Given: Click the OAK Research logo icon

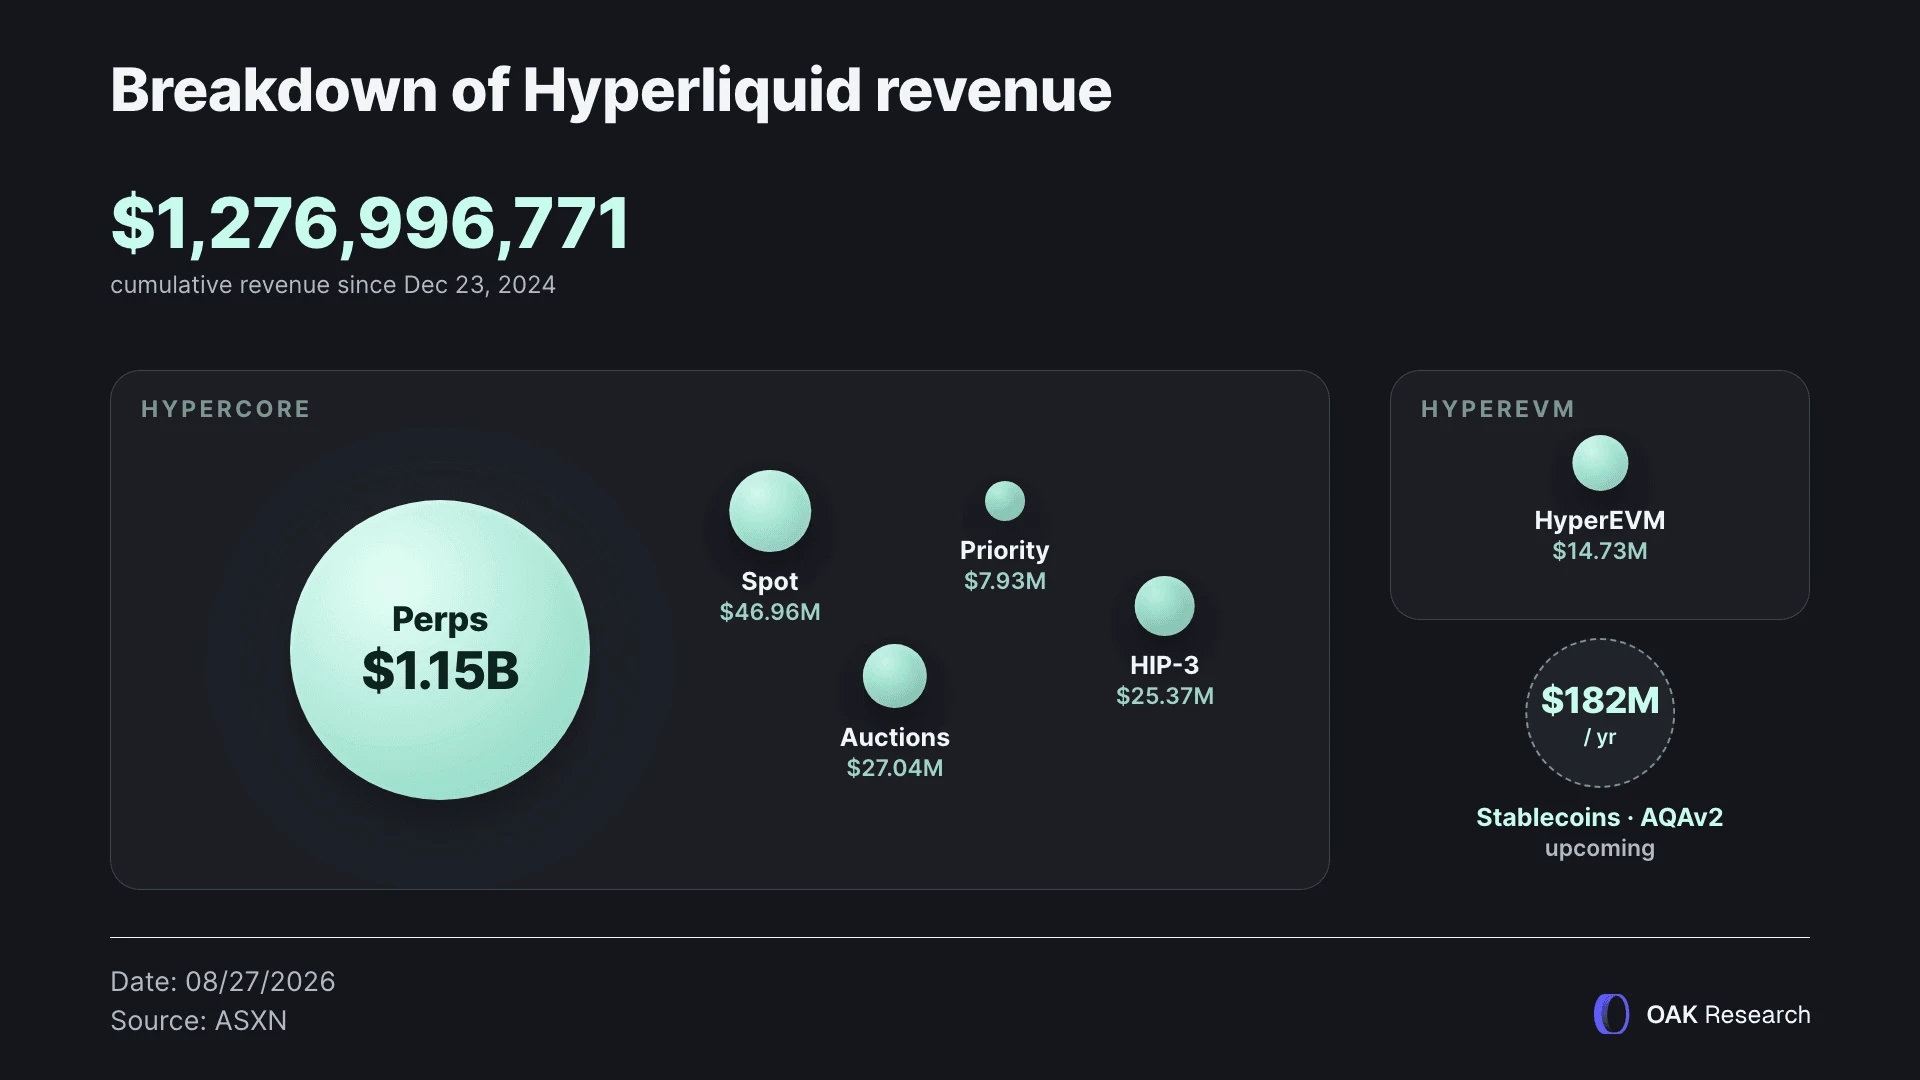Looking at the screenshot, I should 1611,1014.
